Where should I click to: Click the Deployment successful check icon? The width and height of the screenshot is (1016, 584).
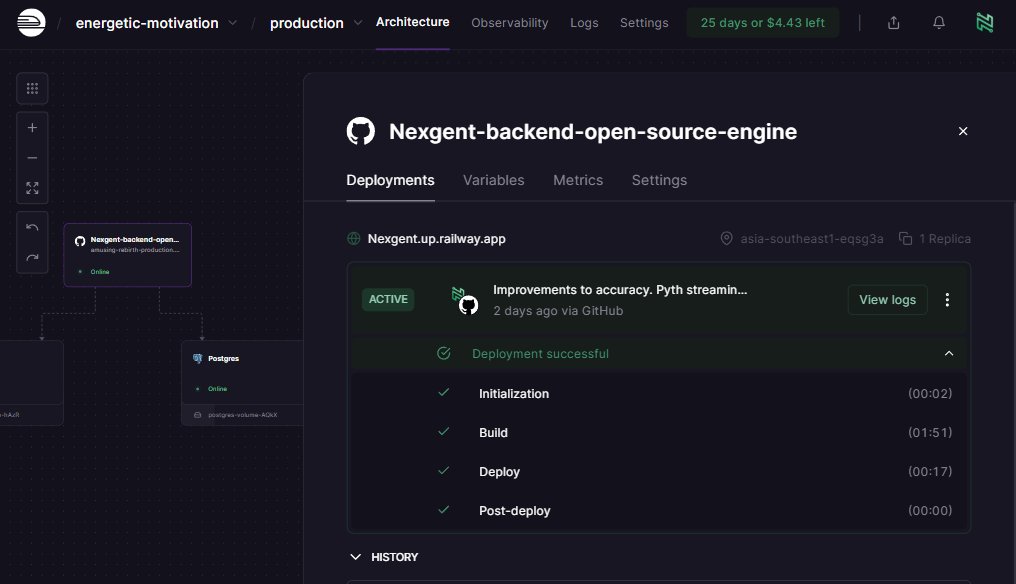pyautogui.click(x=443, y=353)
